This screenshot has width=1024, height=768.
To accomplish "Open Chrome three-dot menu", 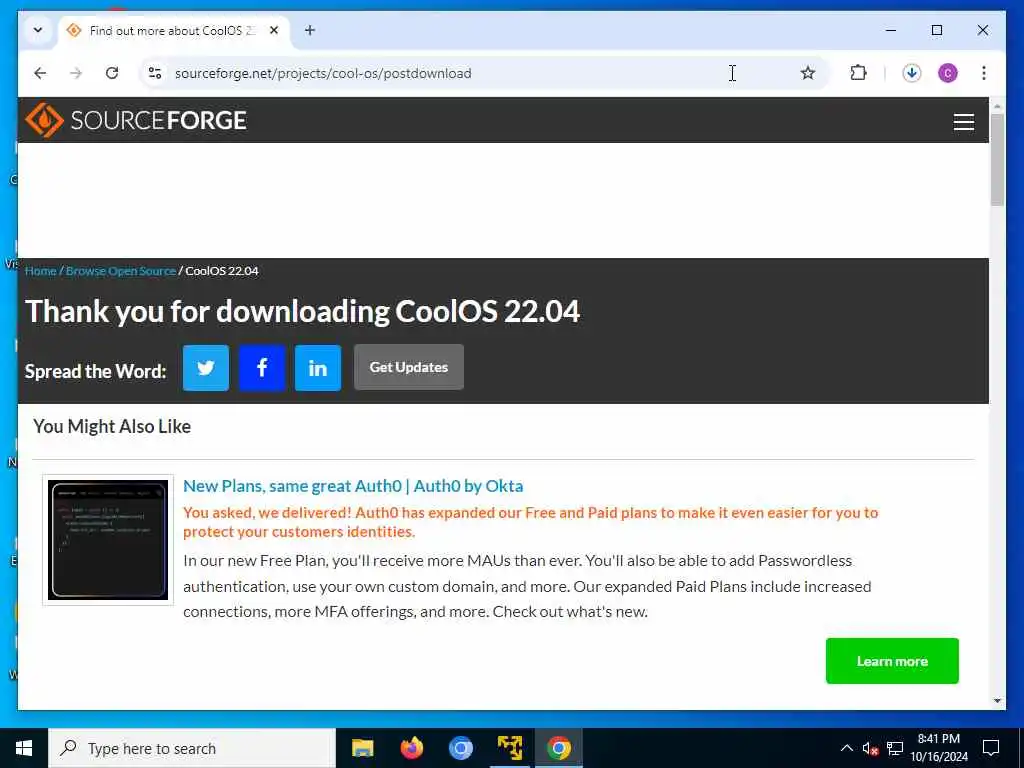I will coord(984,73).
